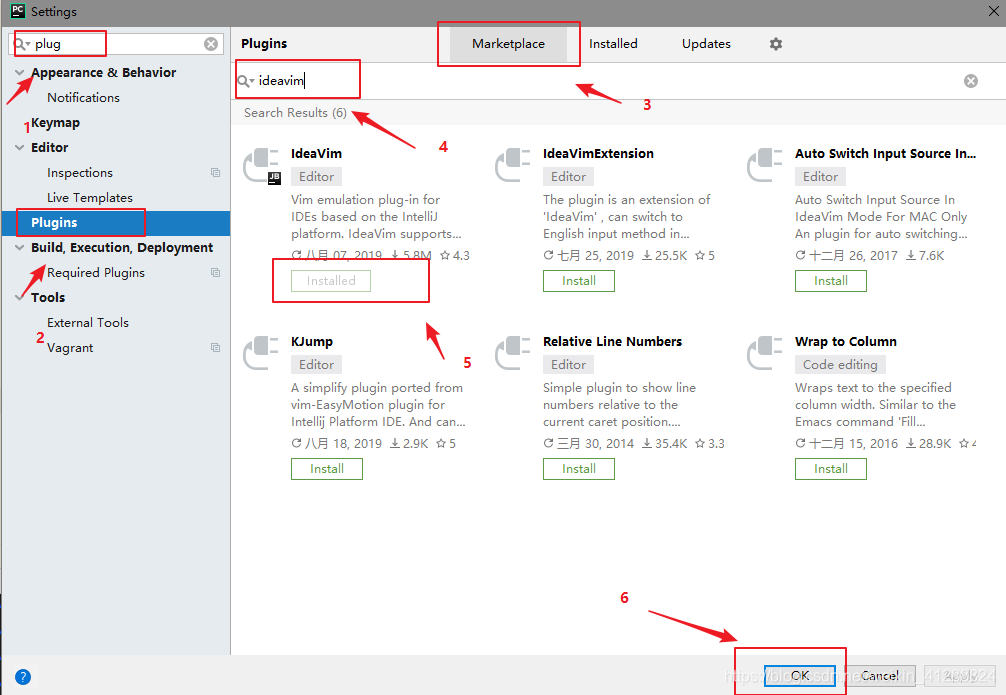Clear the 'ideavim' plugin search text
Viewport: 1006px width, 695px height.
[x=971, y=81]
